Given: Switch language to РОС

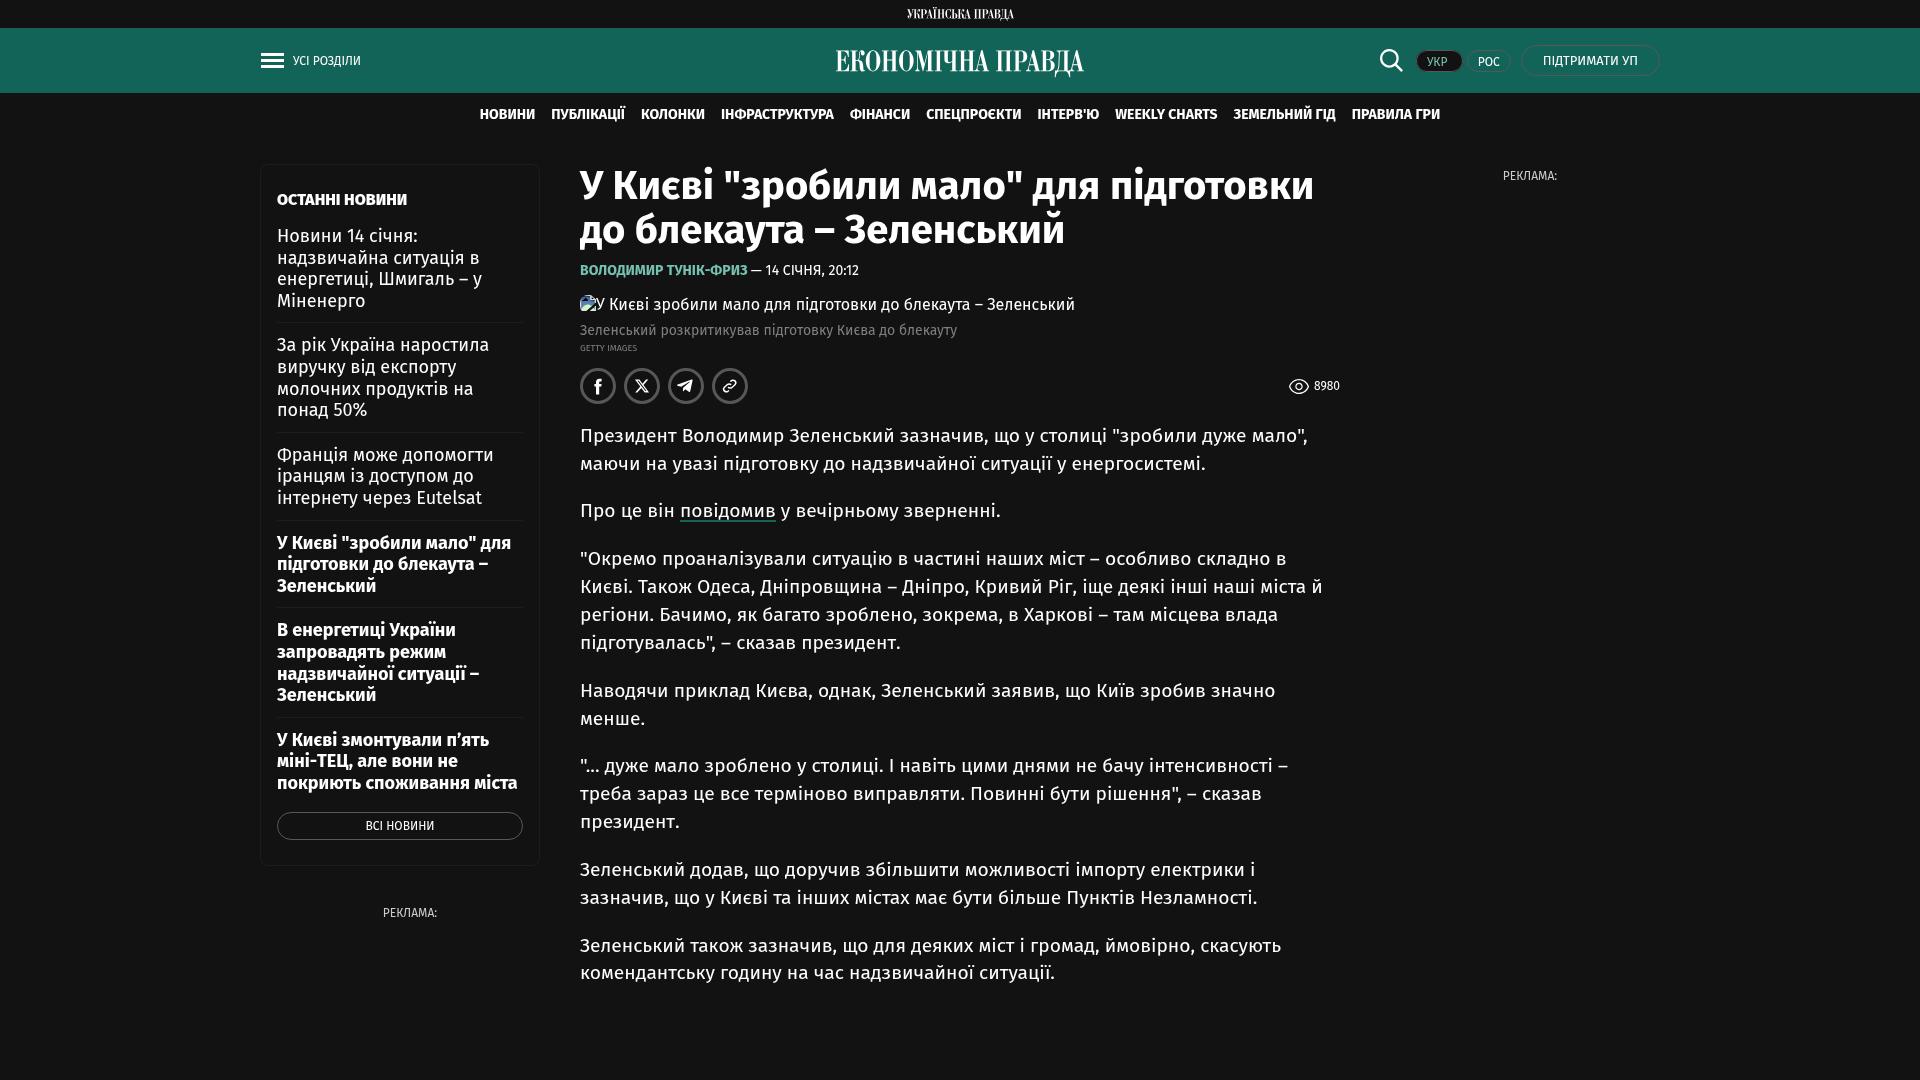Looking at the screenshot, I should [x=1488, y=61].
